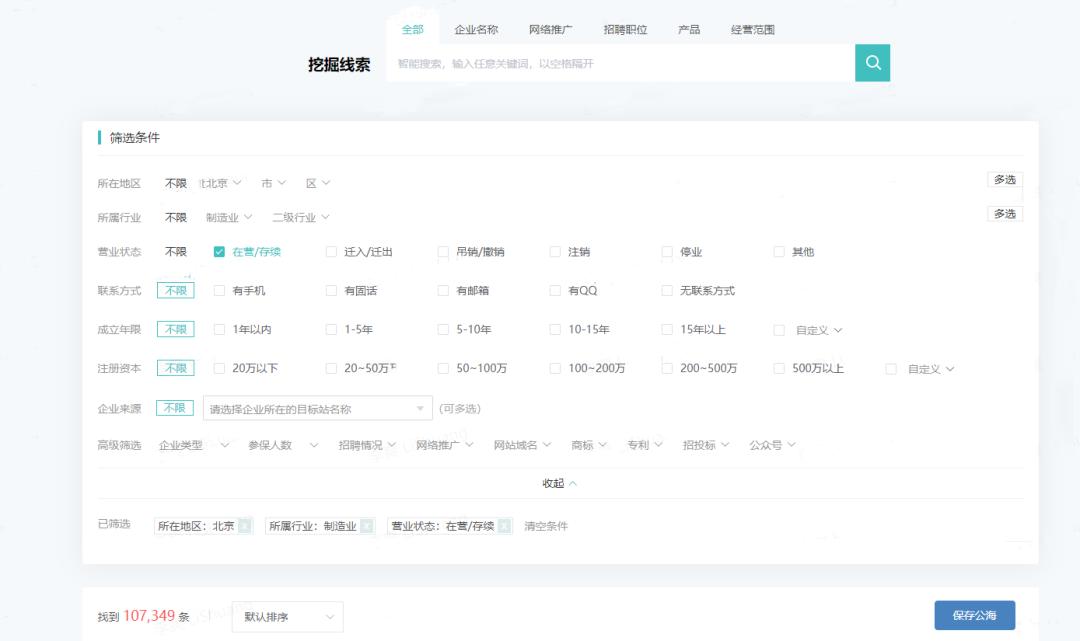Image resolution: width=1080 pixels, height=641 pixels.
Task: Expand the 参保人数 advanced filter
Action: (x=283, y=445)
